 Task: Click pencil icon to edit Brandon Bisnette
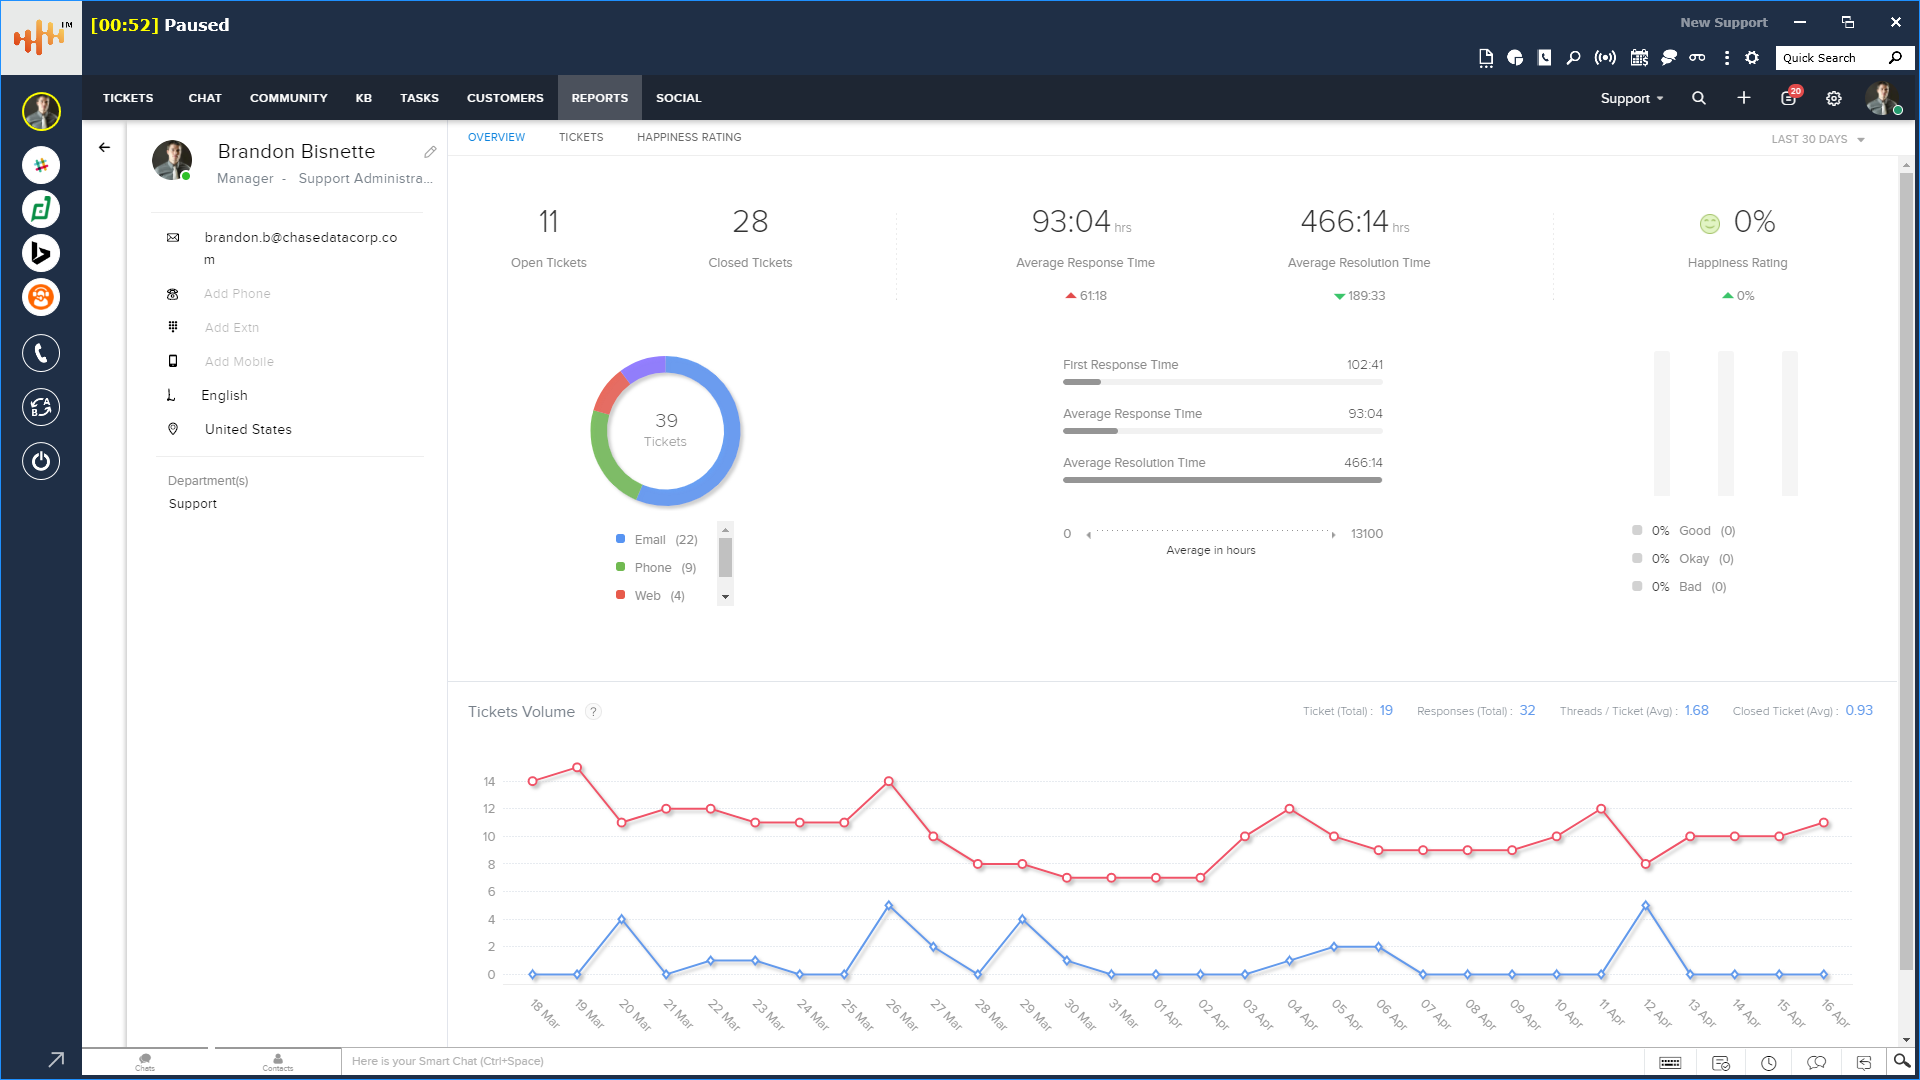click(x=430, y=152)
